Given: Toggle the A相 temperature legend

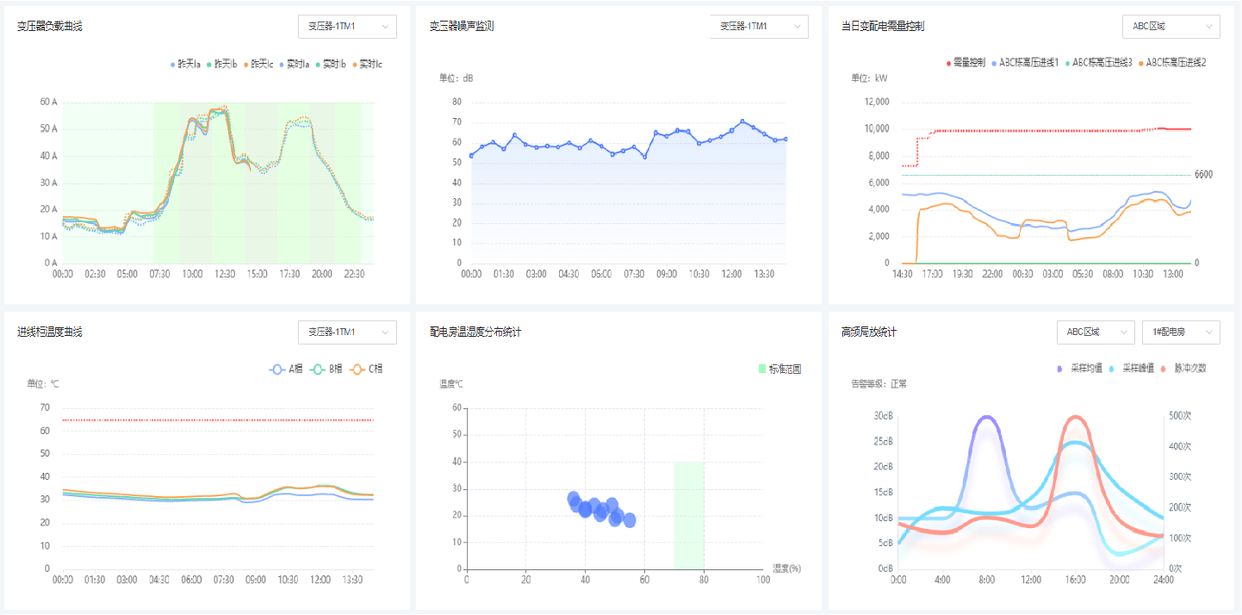Looking at the screenshot, I should pos(286,369).
